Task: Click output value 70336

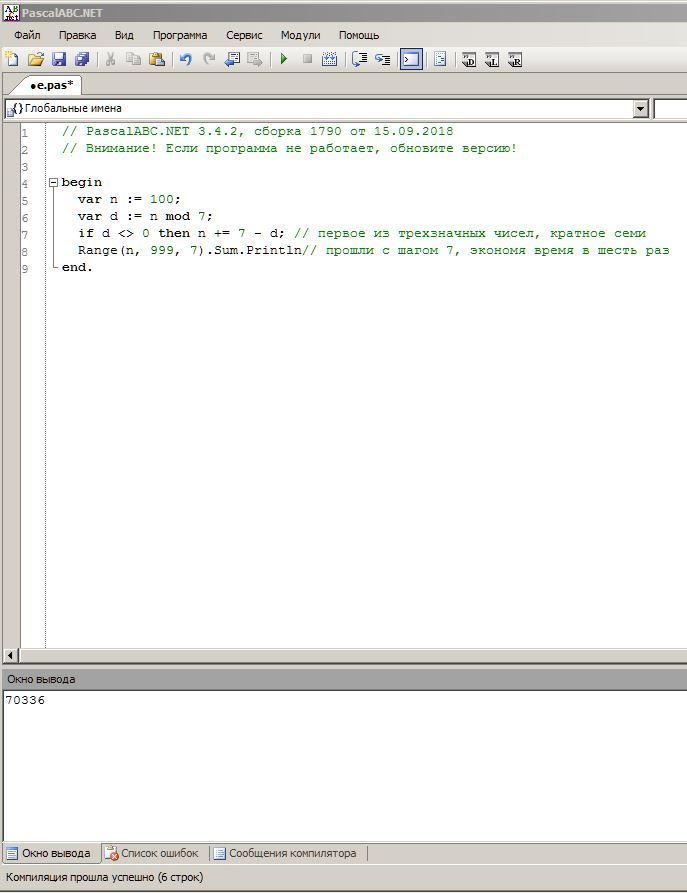Action: [25, 701]
